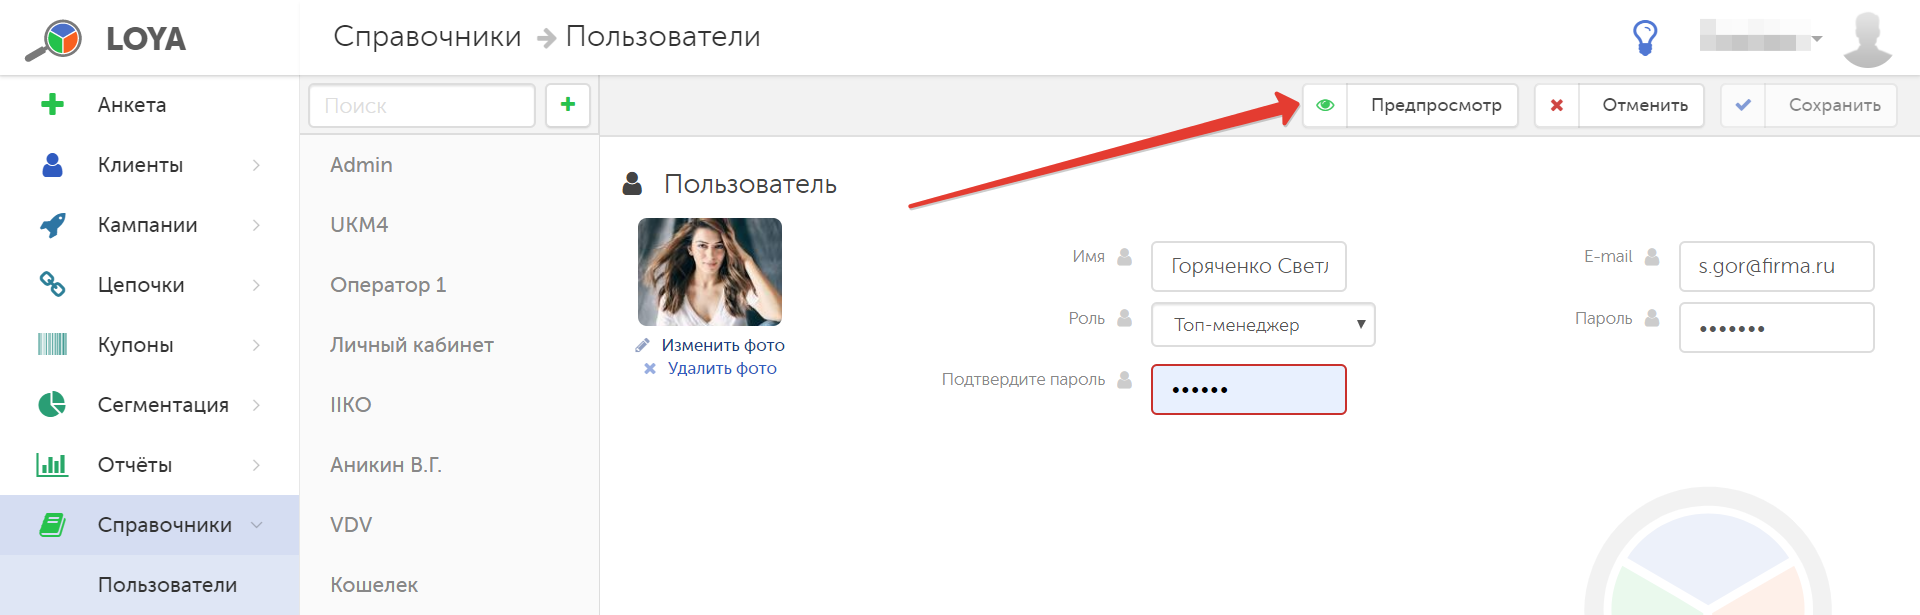Click the pencil icon next to Изменить фото
This screenshot has width=1920, height=615.
click(642, 345)
